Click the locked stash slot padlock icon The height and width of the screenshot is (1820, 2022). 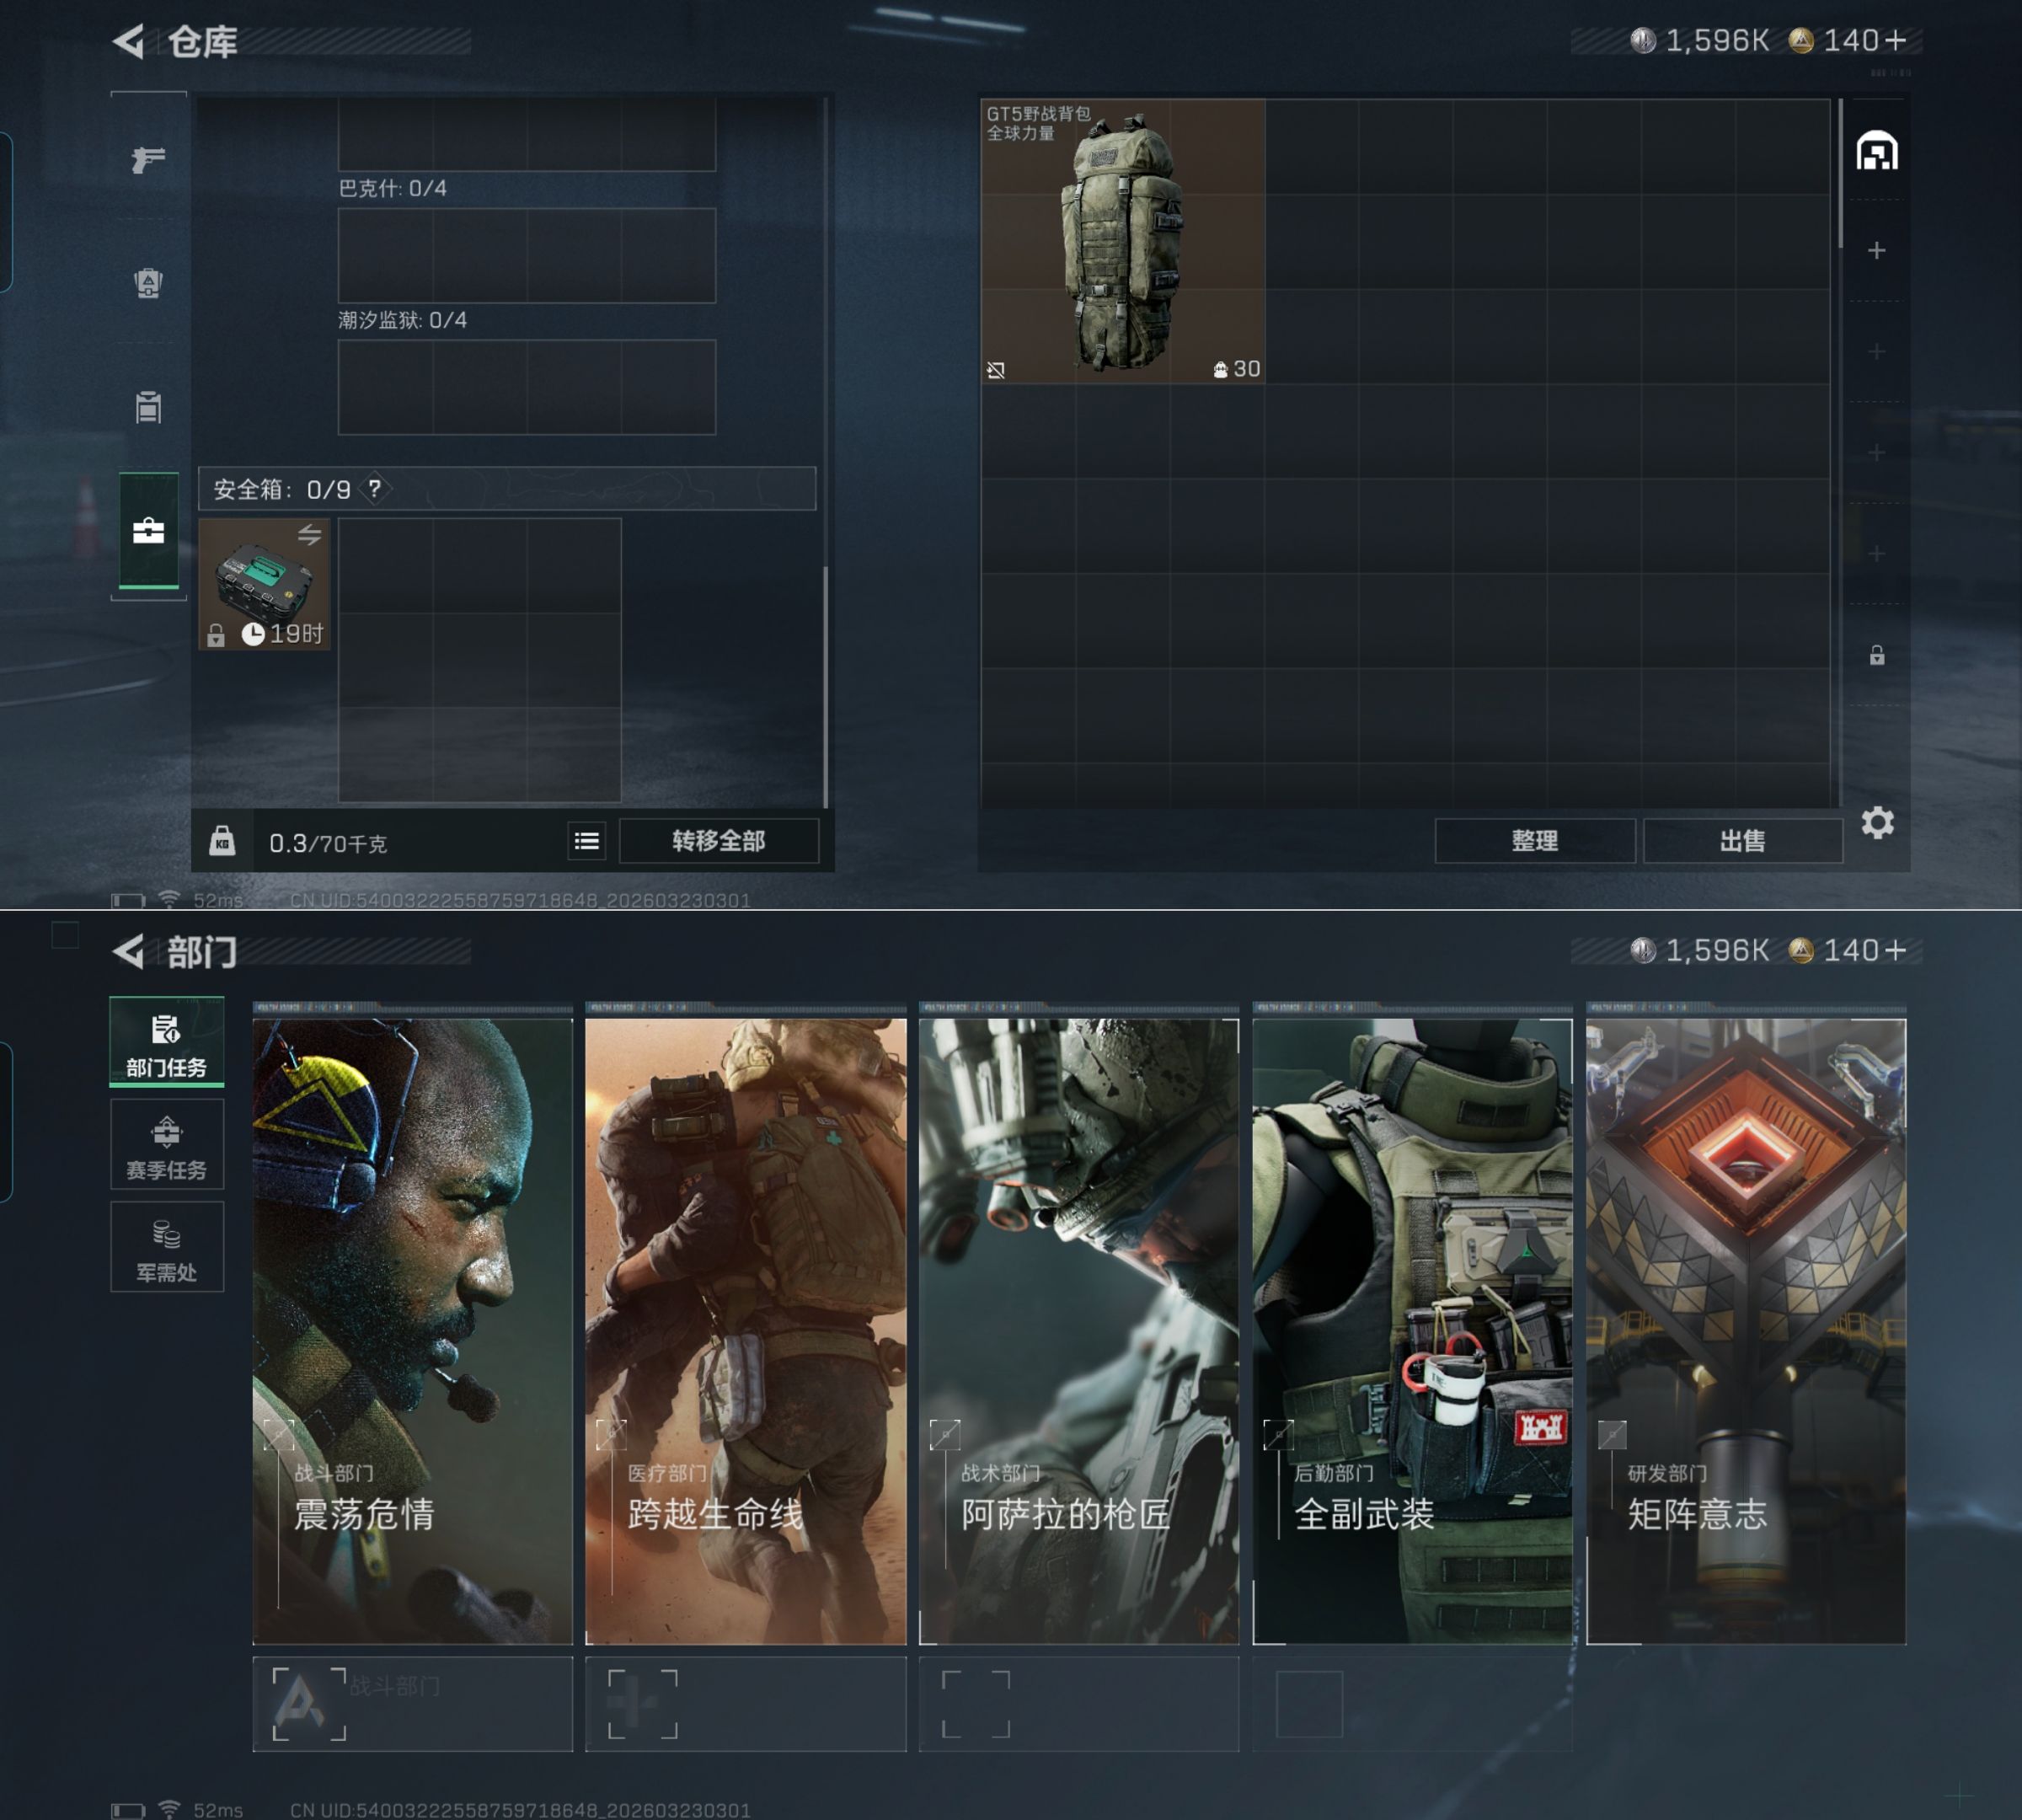pyautogui.click(x=1877, y=656)
